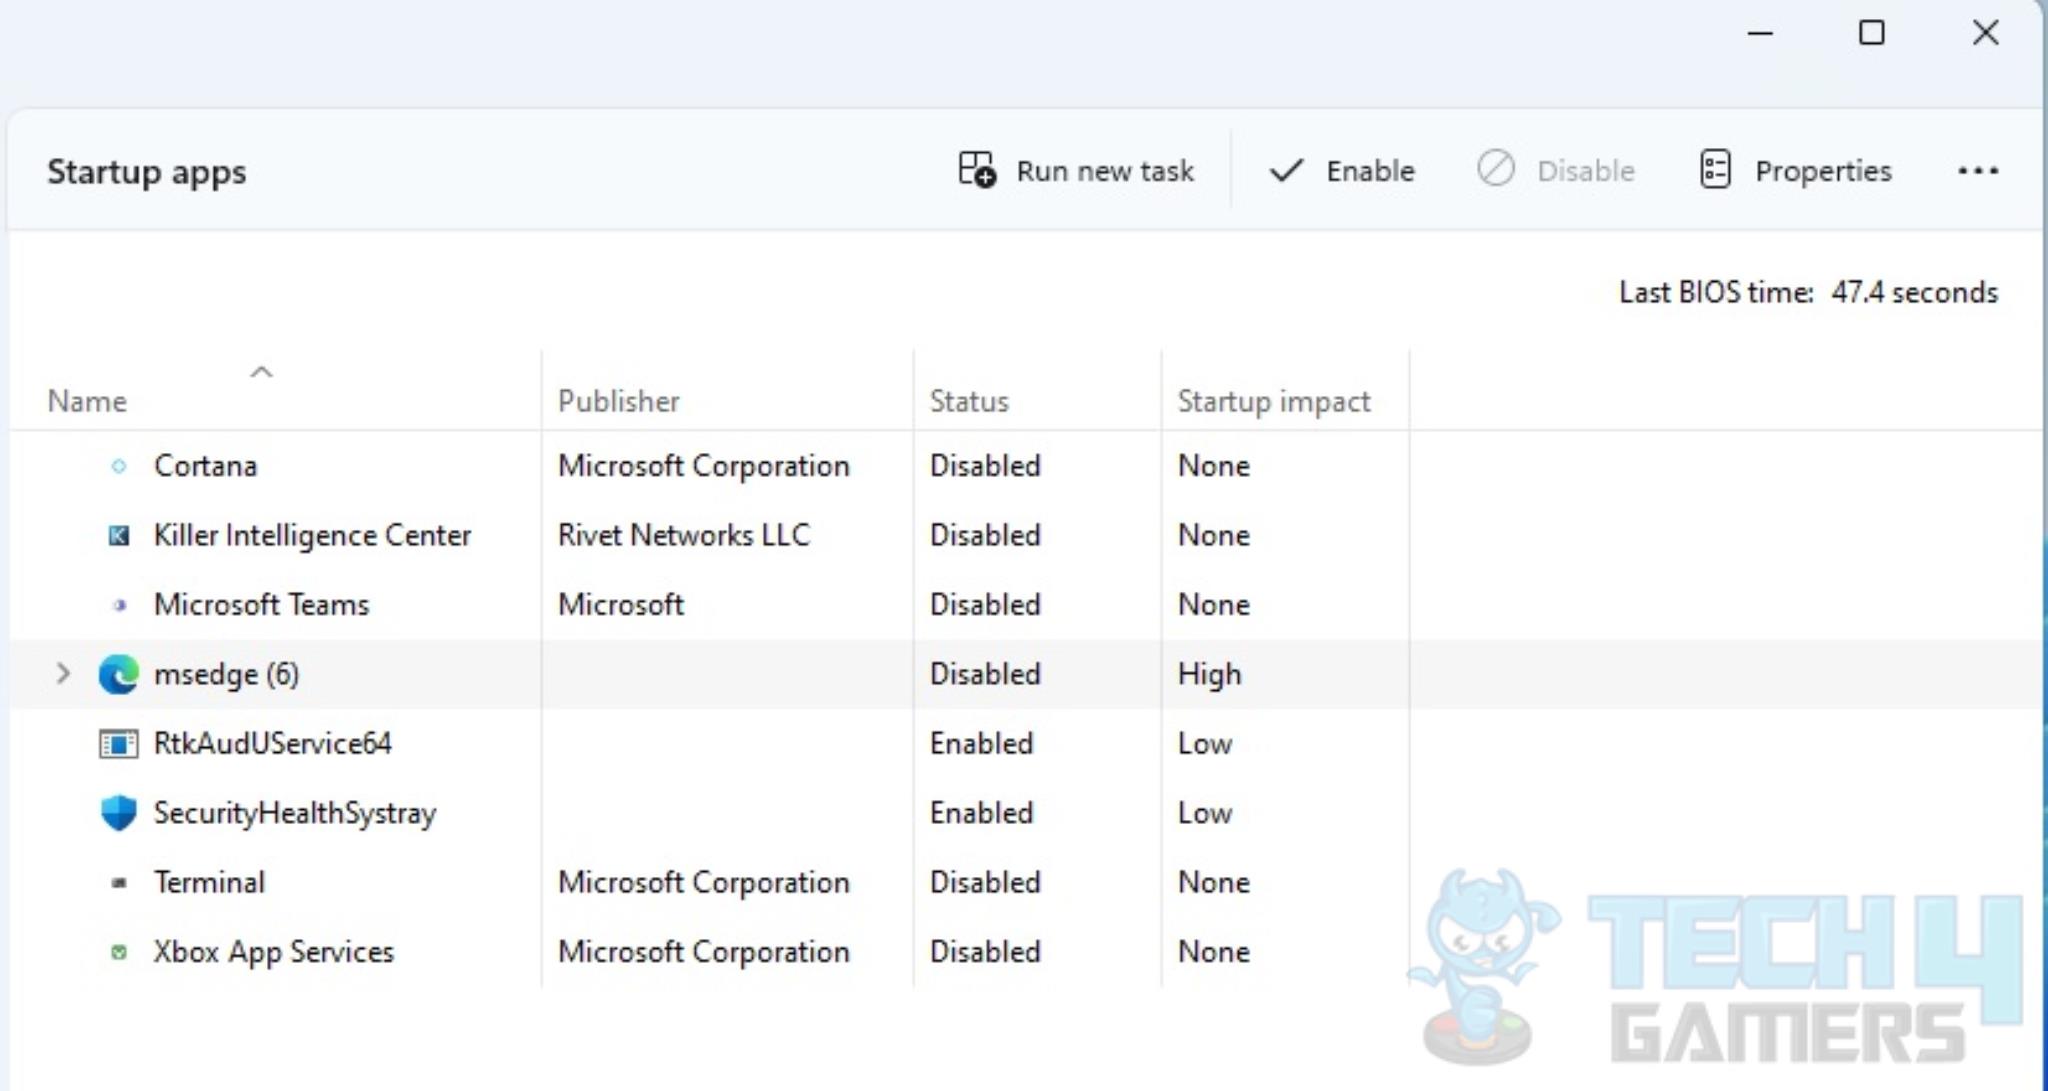Sort by the Publisher column header

coord(618,401)
